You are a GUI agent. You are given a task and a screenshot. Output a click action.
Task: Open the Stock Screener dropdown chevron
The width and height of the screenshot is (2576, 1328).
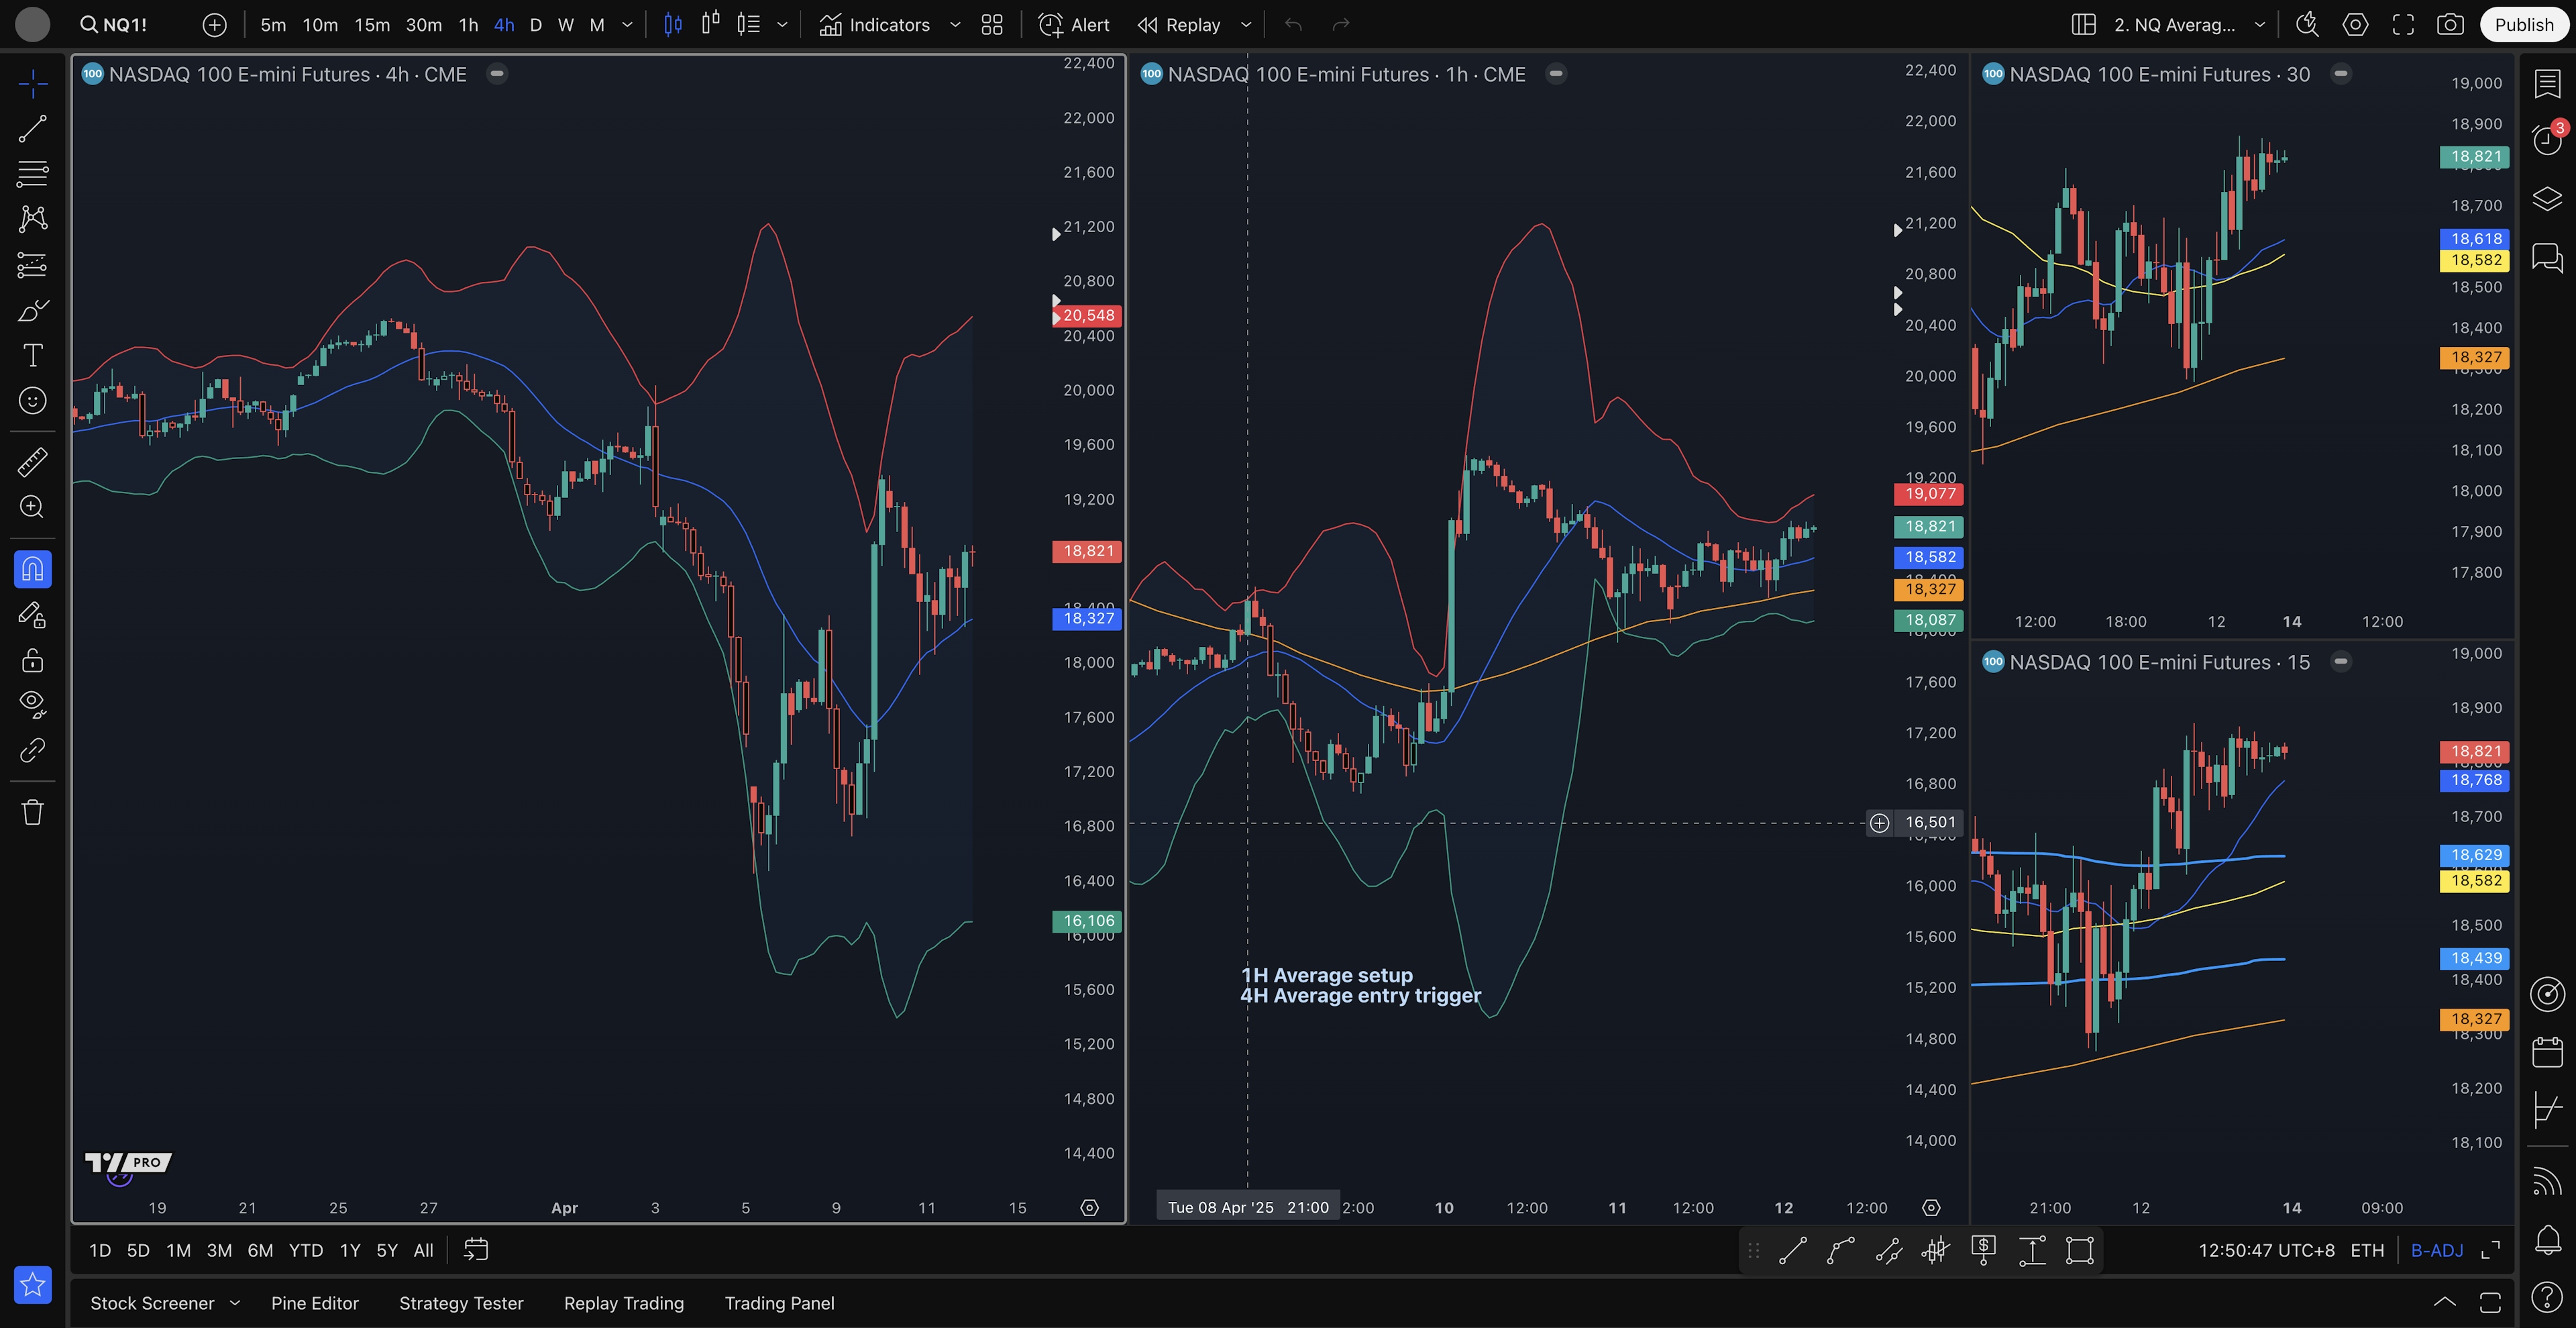coord(235,1303)
